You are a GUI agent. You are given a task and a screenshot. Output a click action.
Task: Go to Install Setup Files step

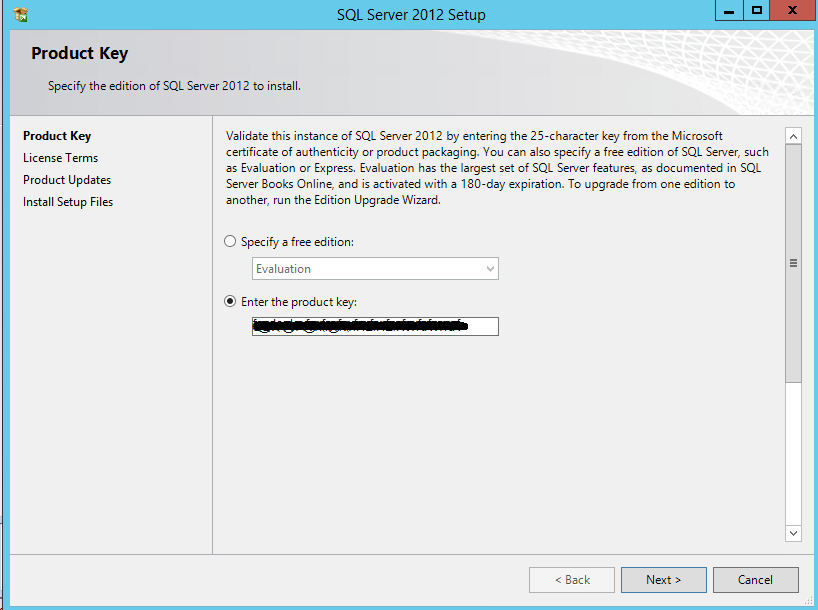pos(68,202)
